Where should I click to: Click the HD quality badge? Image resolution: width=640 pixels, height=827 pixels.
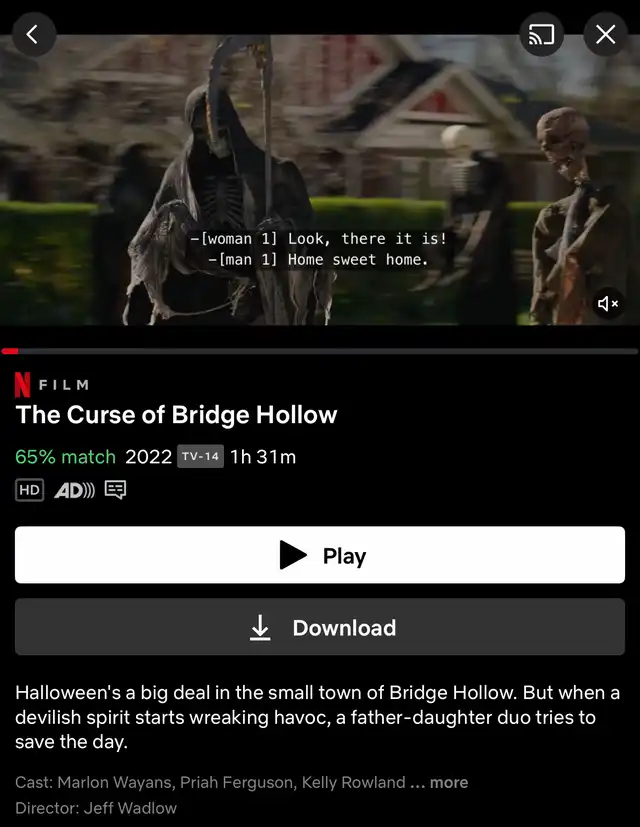pyautogui.click(x=30, y=490)
